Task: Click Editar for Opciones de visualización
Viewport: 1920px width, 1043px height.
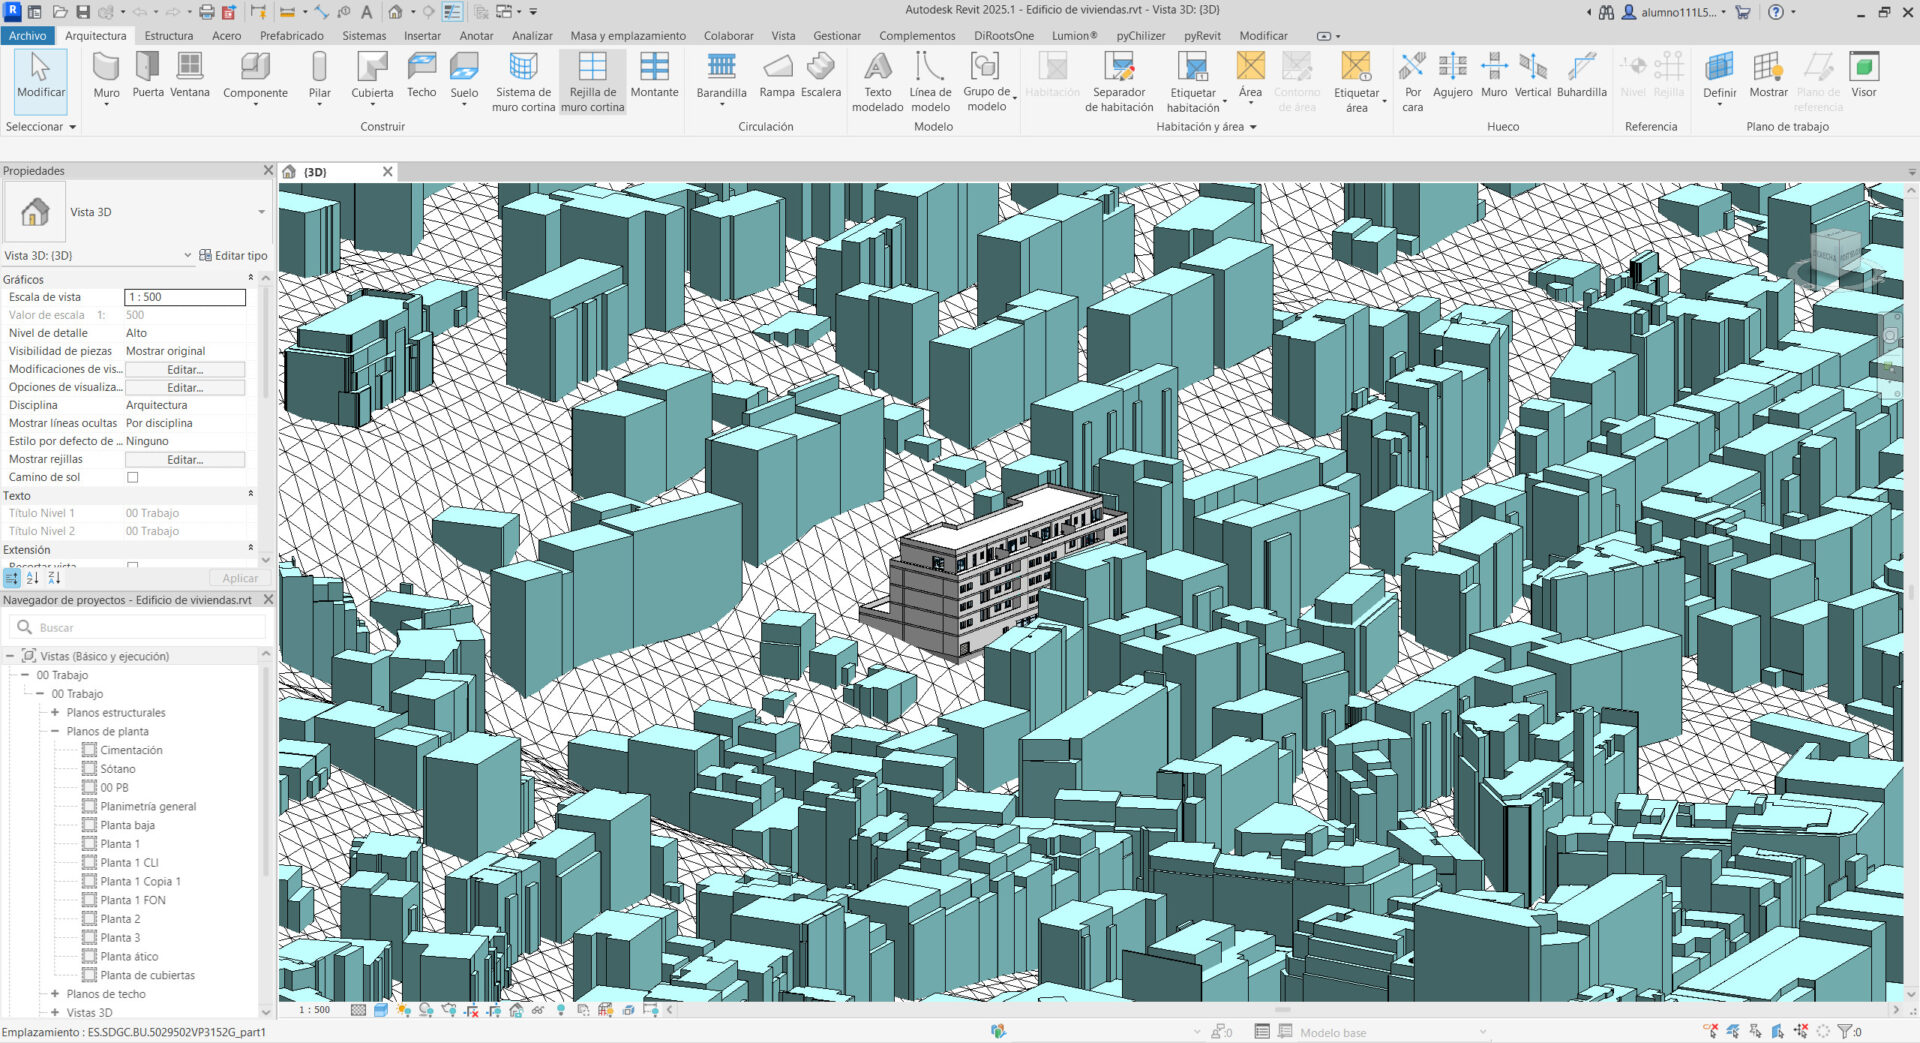Action: pyautogui.click(x=185, y=388)
